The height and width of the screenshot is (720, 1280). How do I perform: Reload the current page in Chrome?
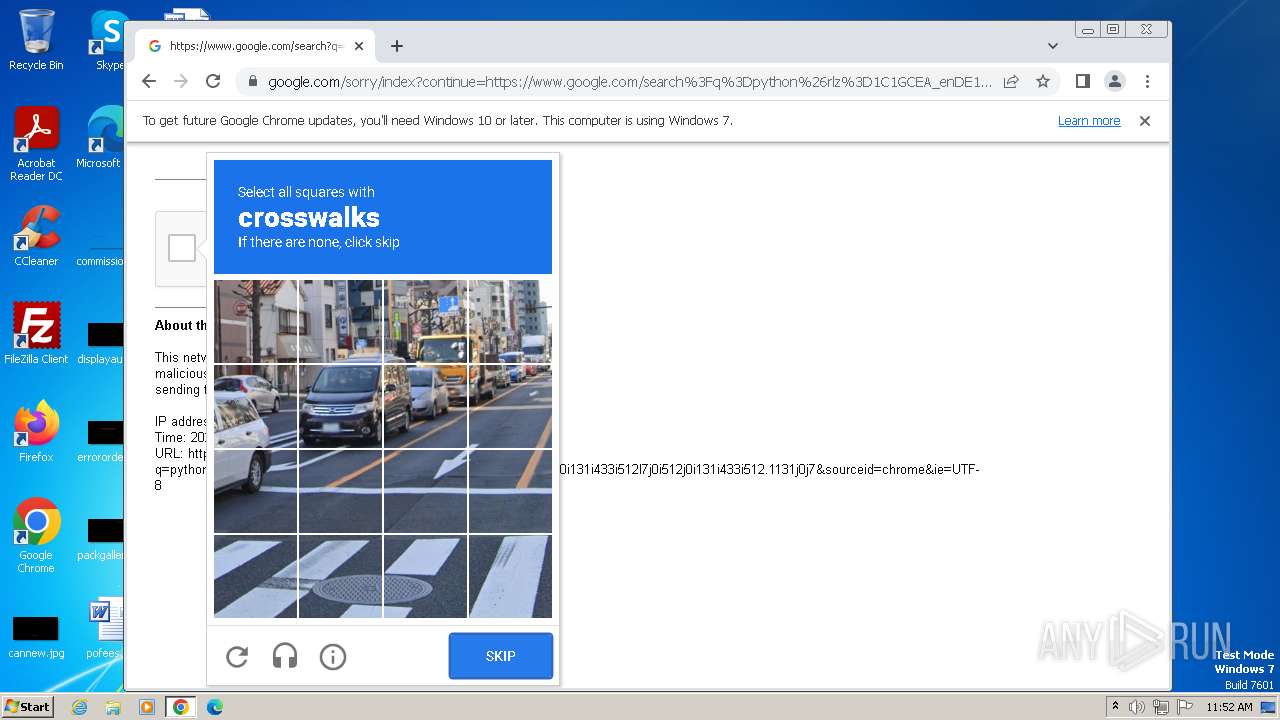[x=213, y=81]
